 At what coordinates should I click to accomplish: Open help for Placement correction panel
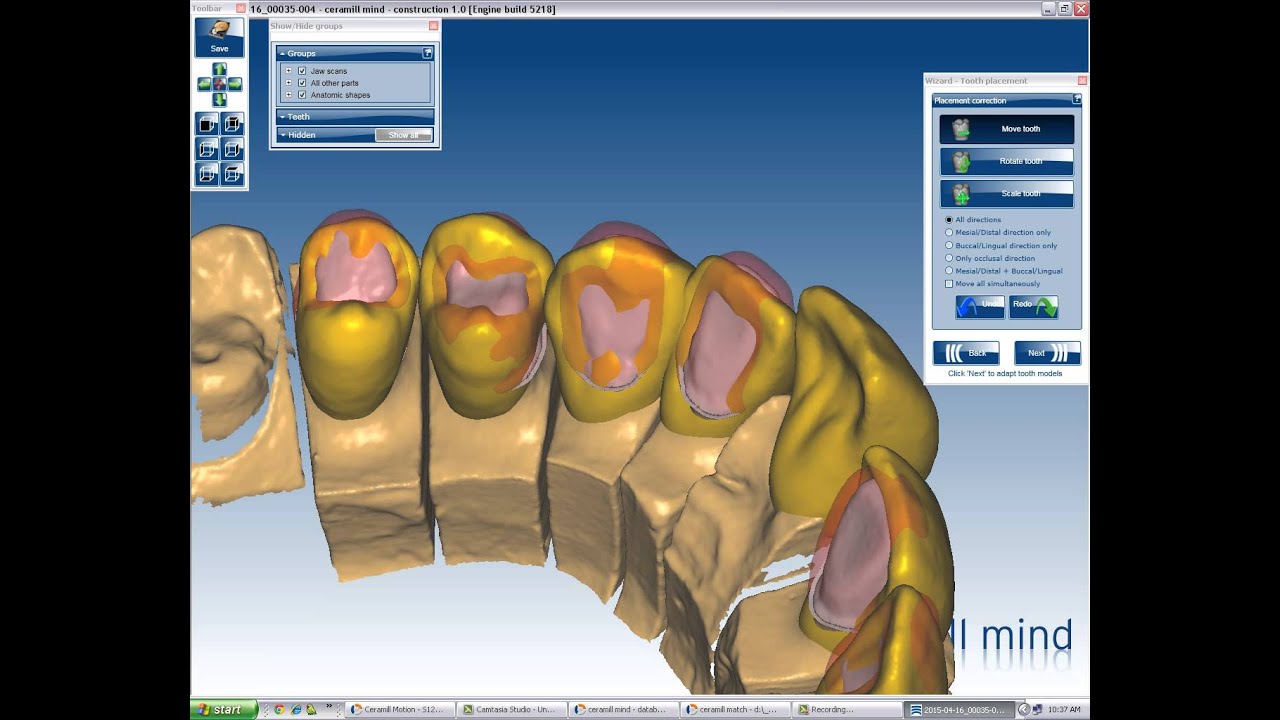tap(1077, 100)
